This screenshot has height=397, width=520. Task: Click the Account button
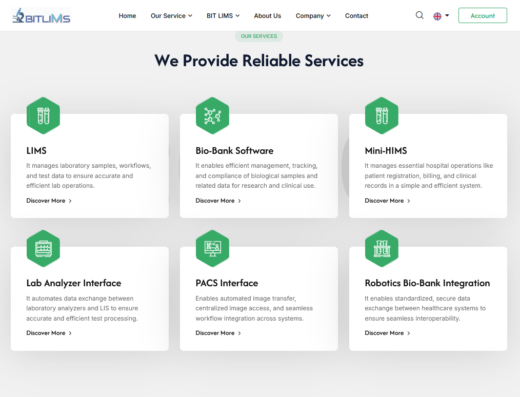(483, 16)
